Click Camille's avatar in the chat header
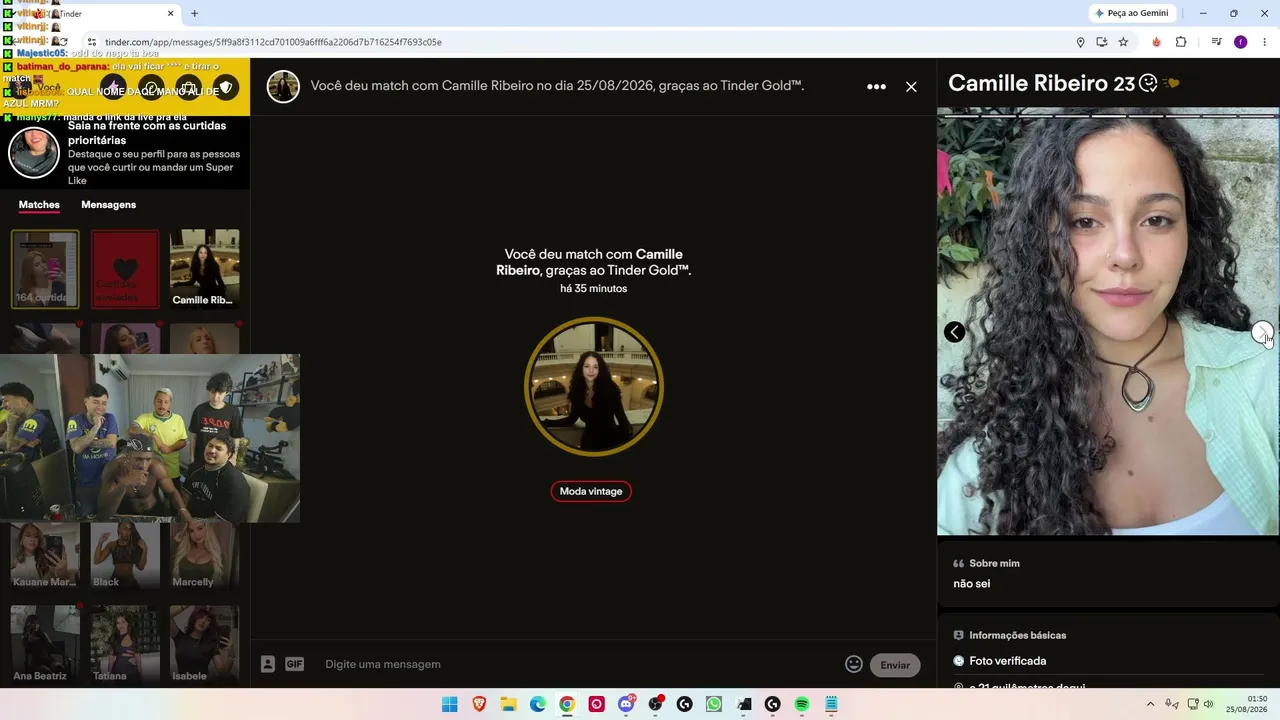1280x720 pixels. tap(283, 87)
